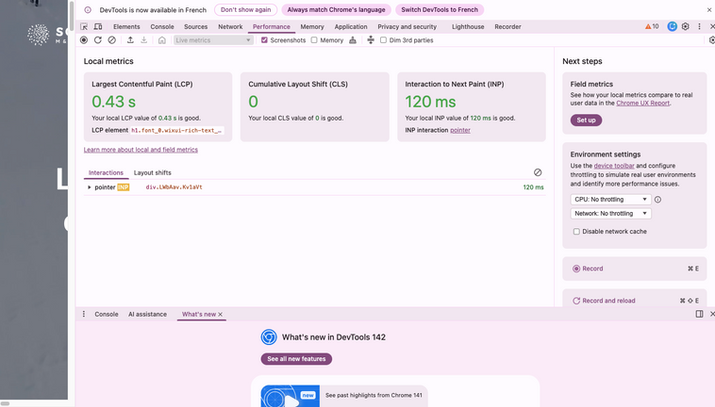Image resolution: width=715 pixels, height=407 pixels.
Task: Open the Network throttling dropdown
Action: (610, 214)
